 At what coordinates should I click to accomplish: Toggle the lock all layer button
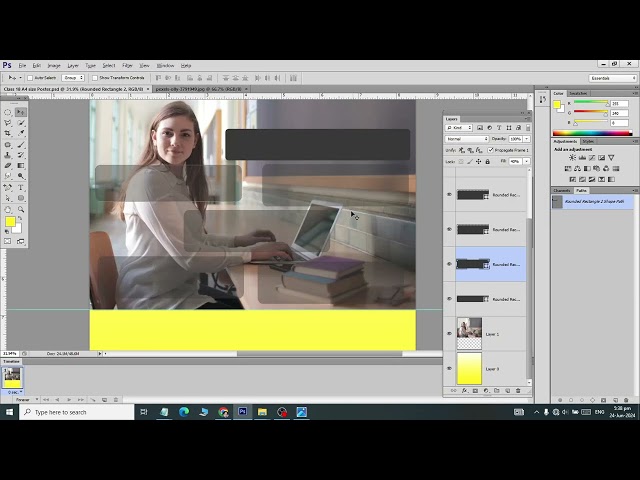(487, 161)
